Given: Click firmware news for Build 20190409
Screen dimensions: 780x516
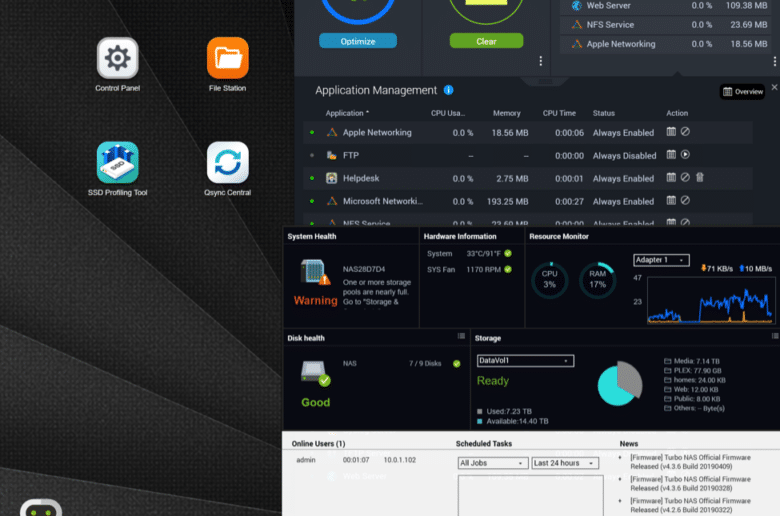Looking at the screenshot, I should click(690, 462).
